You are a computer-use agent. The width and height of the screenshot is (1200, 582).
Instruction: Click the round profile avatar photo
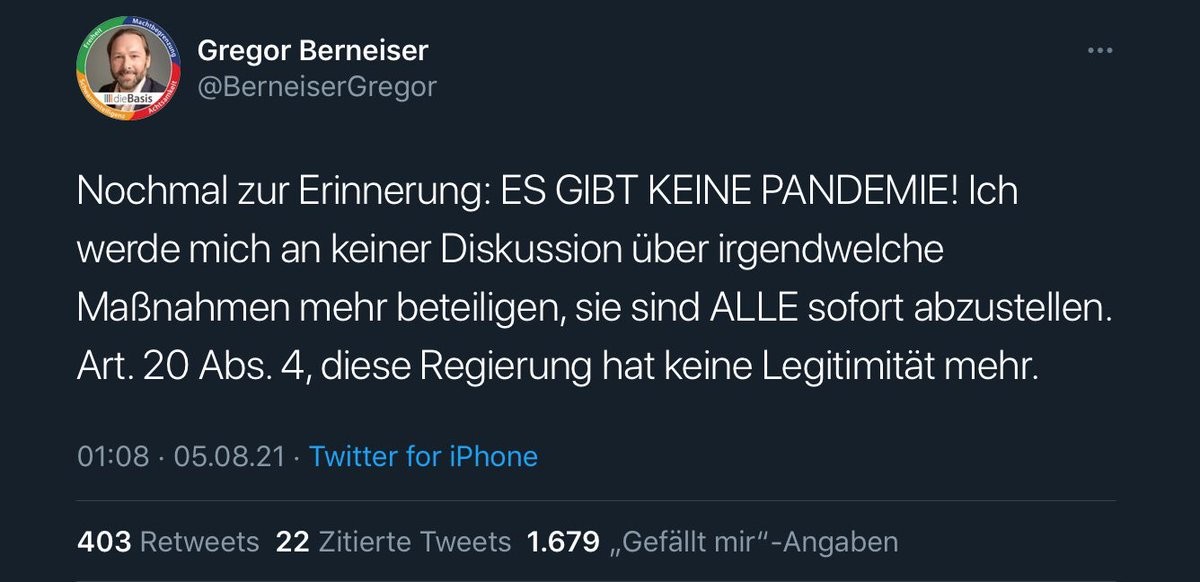[126, 62]
